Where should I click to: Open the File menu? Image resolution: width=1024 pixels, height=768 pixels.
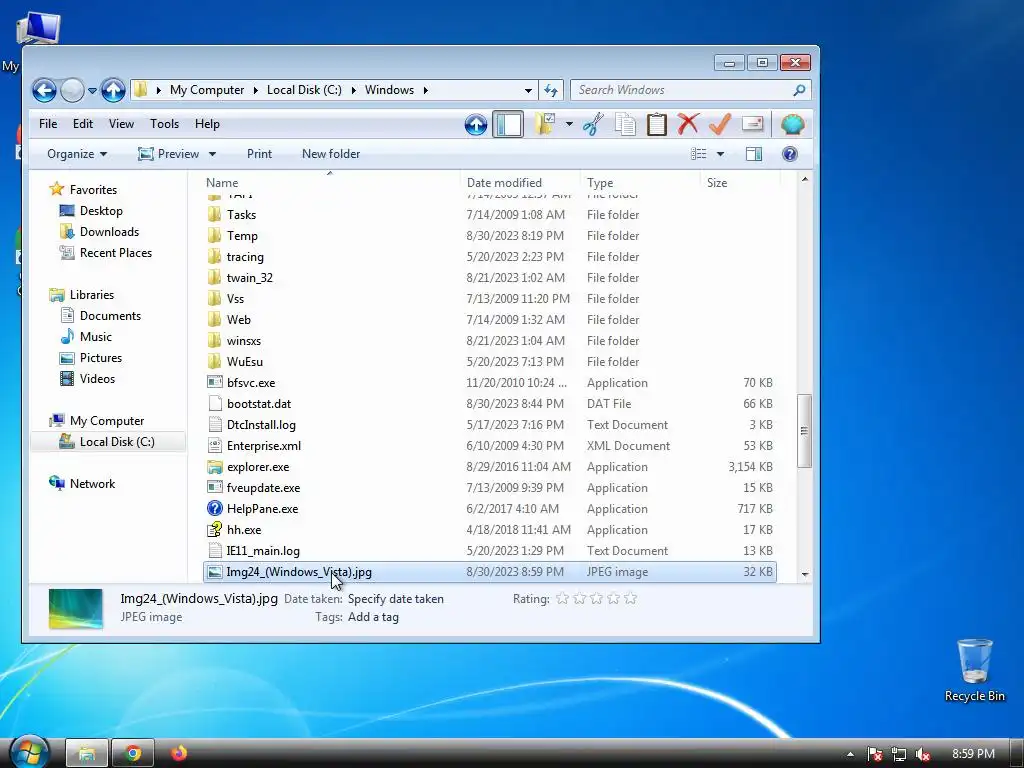pyautogui.click(x=48, y=124)
